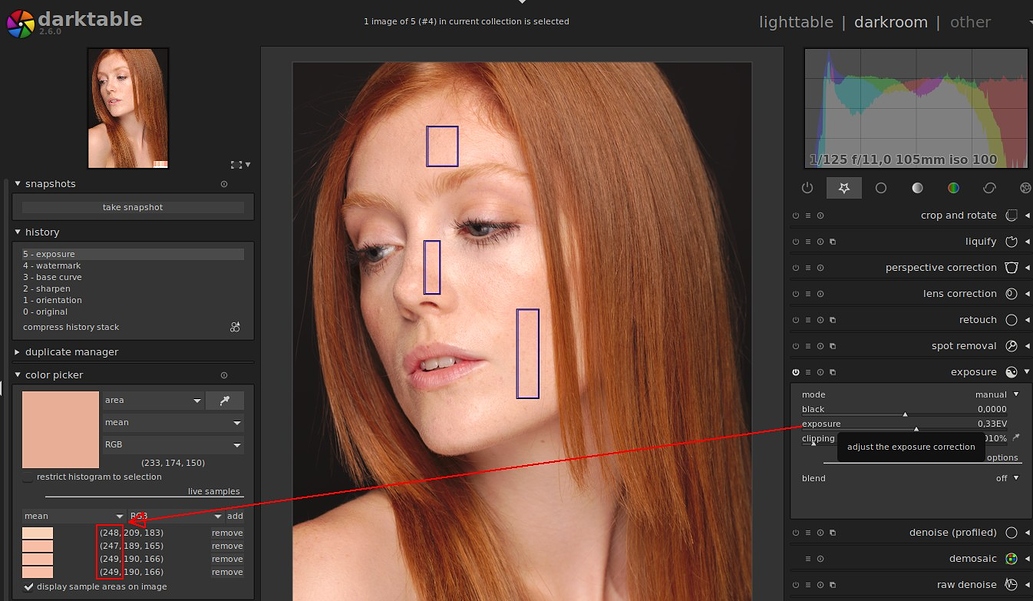
Task: Click the take snapshot button
Action: 131,207
